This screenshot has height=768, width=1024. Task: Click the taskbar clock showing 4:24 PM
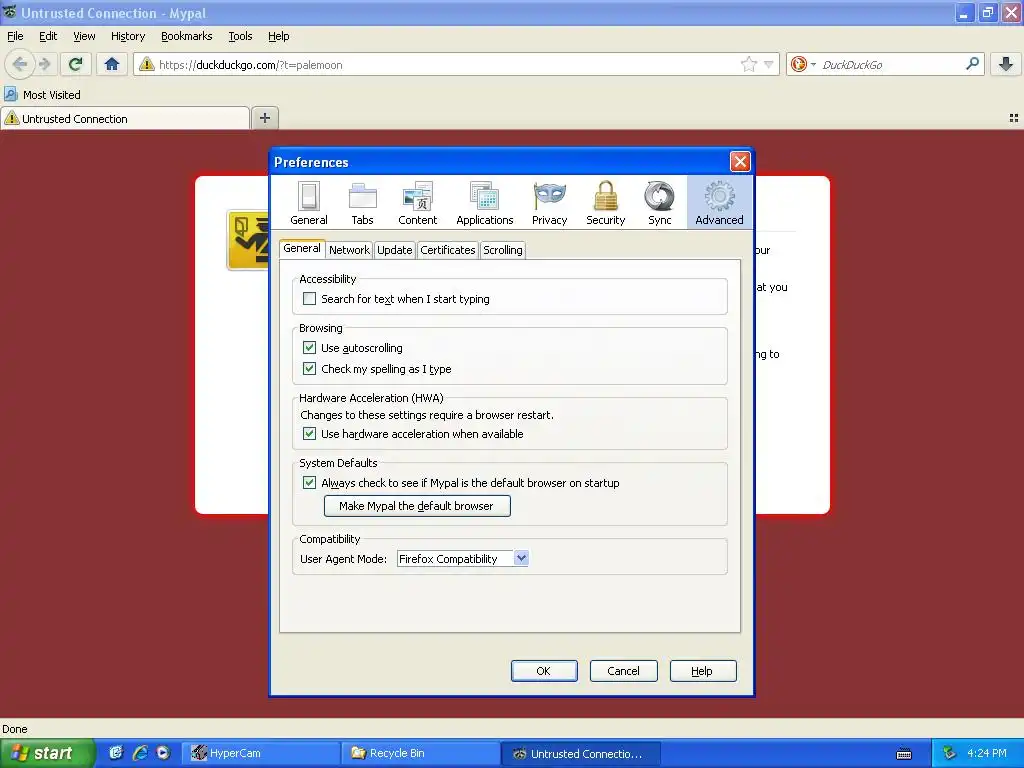(987, 753)
